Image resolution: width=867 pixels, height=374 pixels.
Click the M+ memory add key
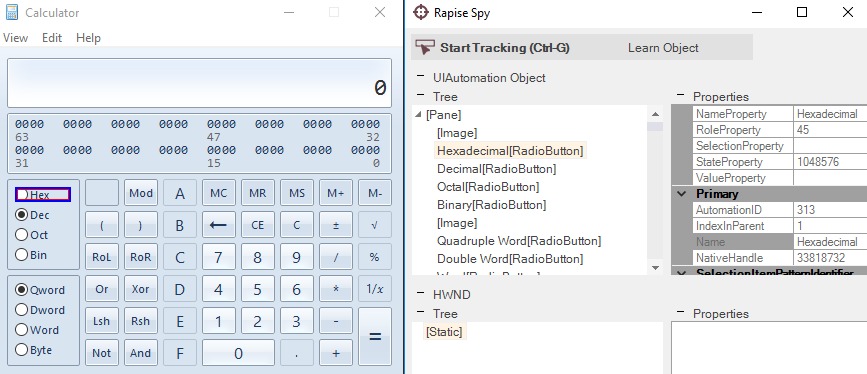(335, 193)
